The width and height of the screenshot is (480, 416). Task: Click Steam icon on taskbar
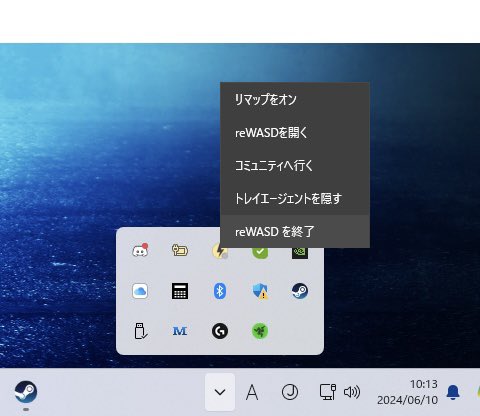tap(26, 392)
